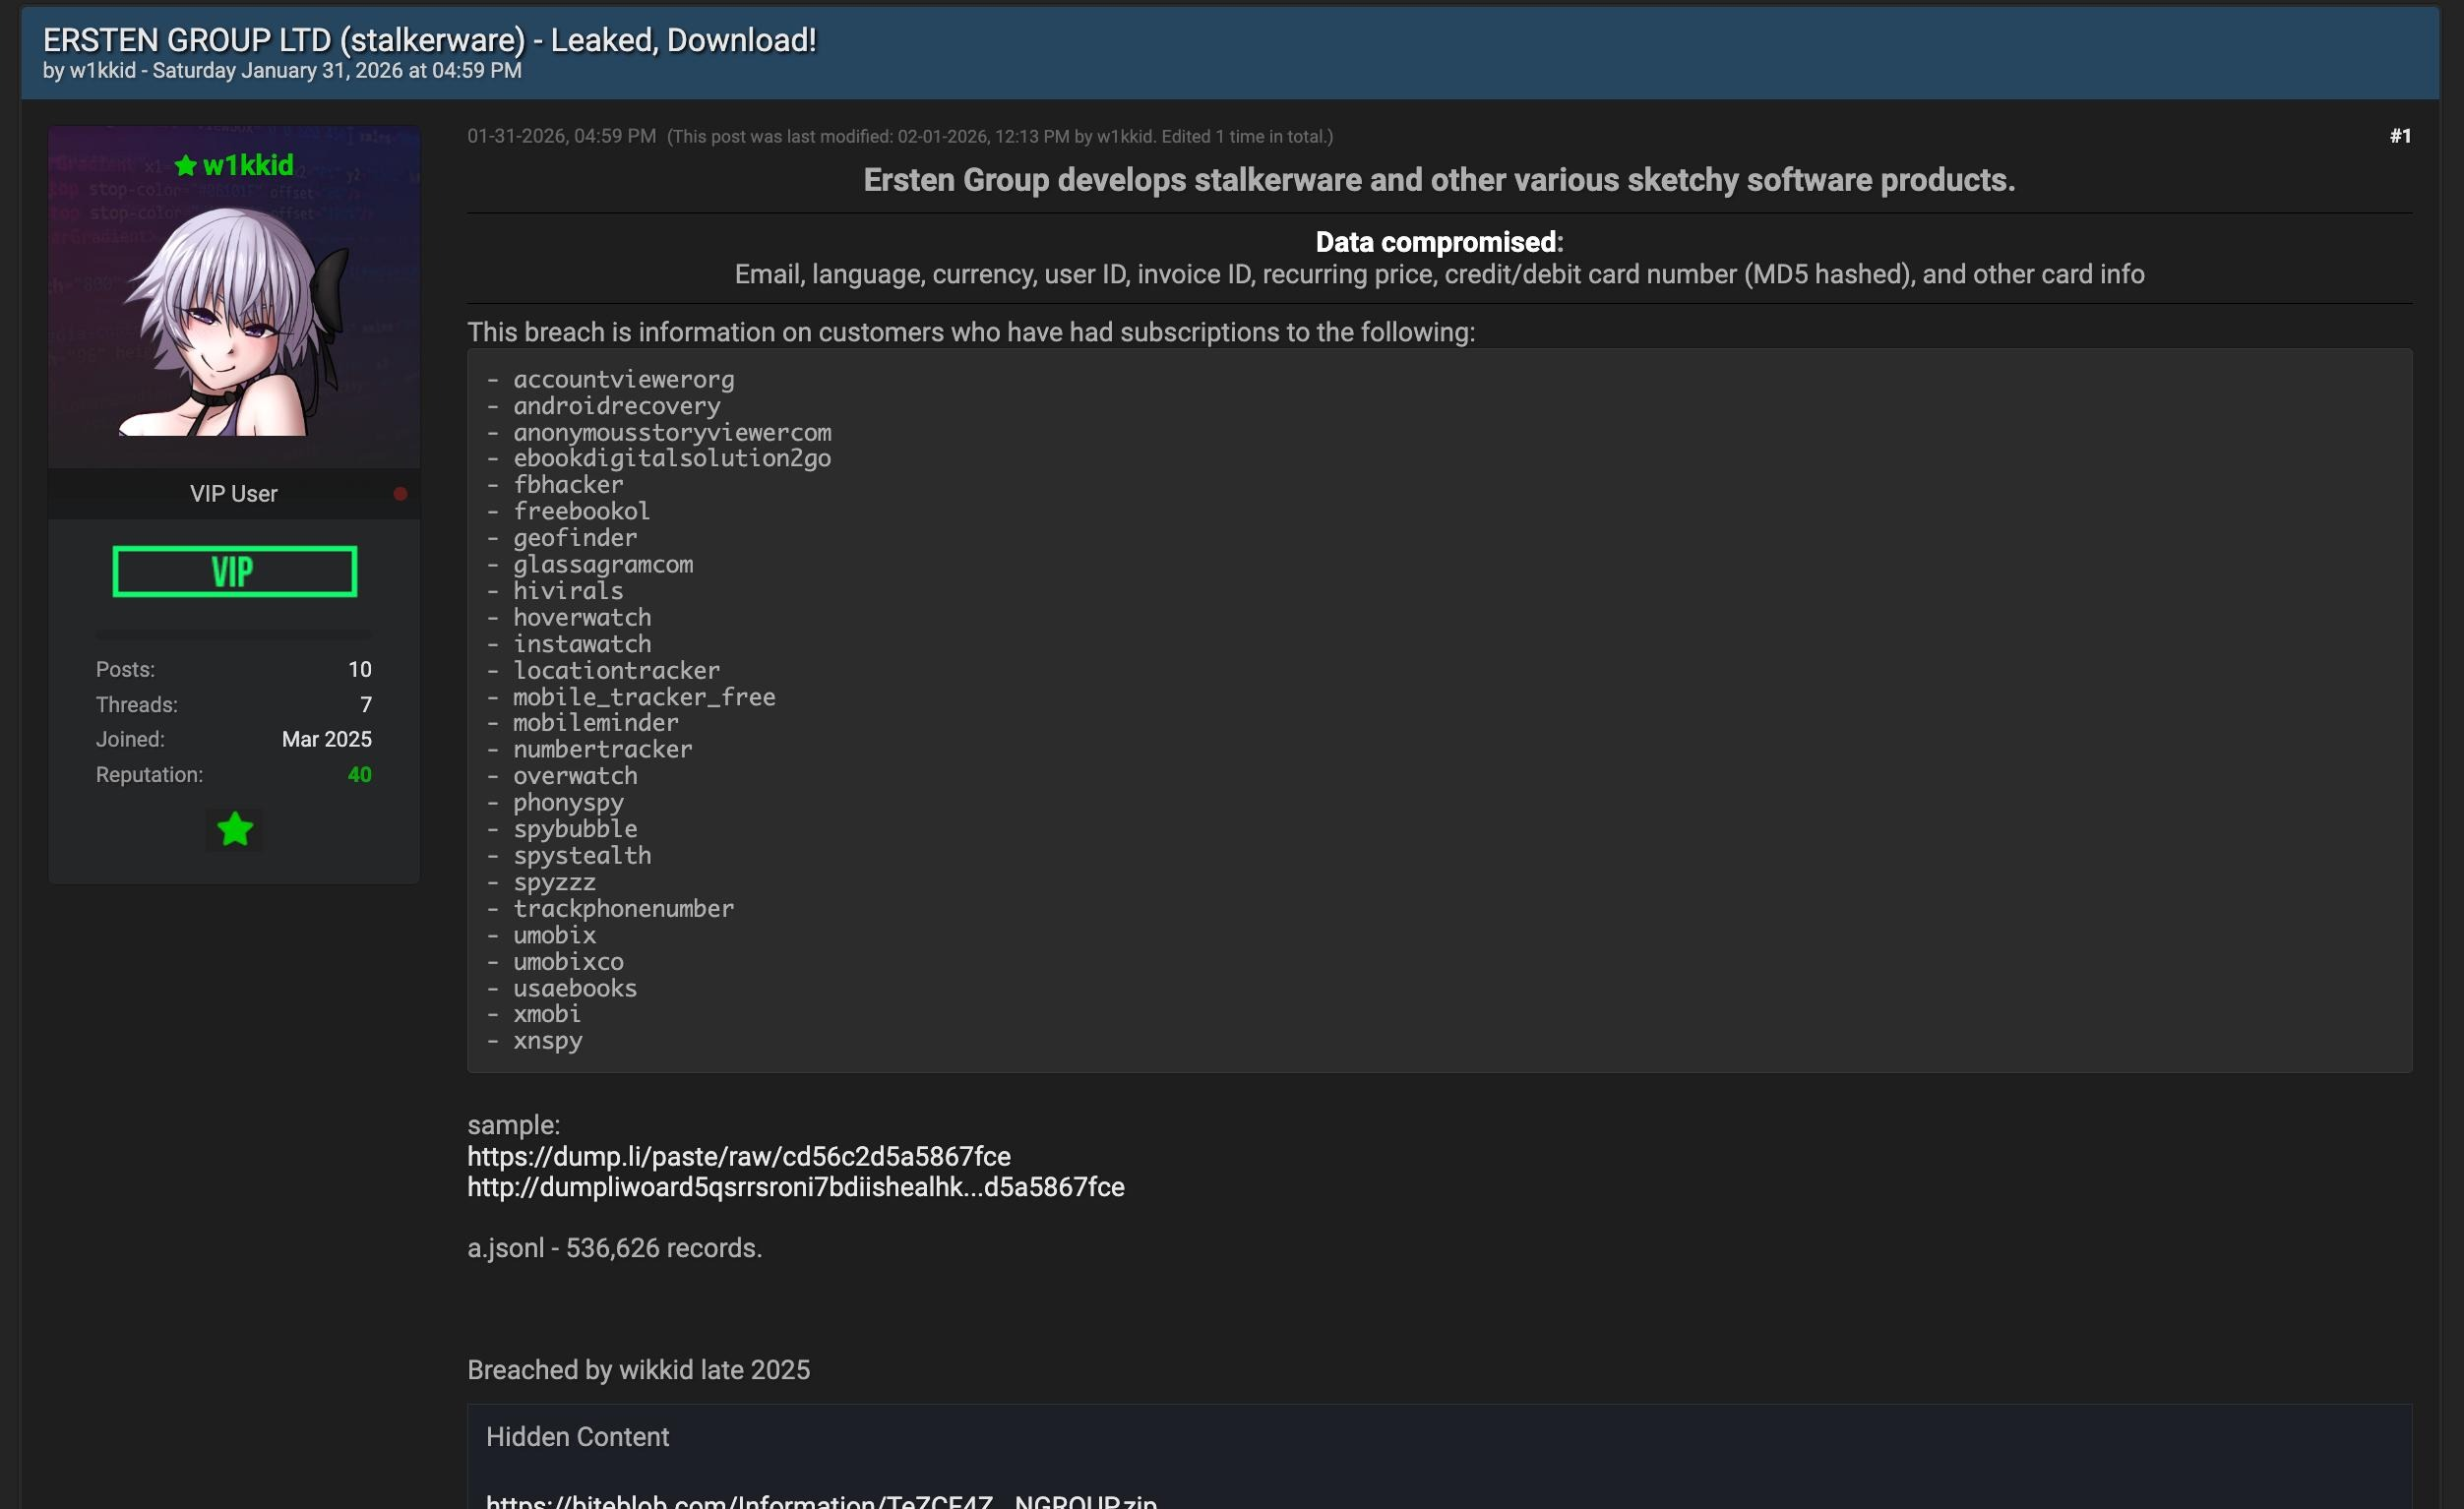Image resolution: width=2464 pixels, height=1509 pixels.
Task: Open the reputation value 40
Action: [359, 775]
